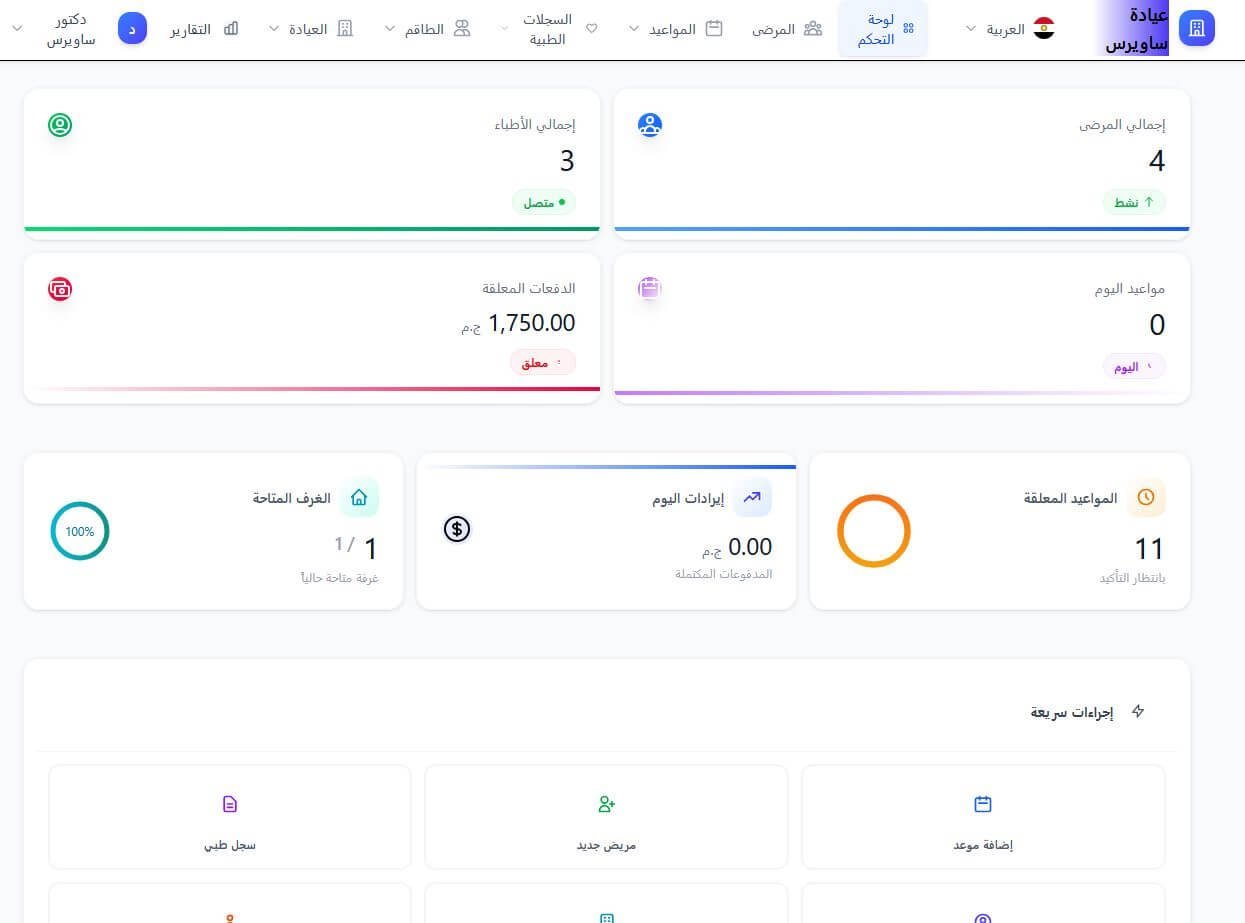Click the purple document icon in سجل طبي
The image size is (1245, 923).
tap(230, 804)
